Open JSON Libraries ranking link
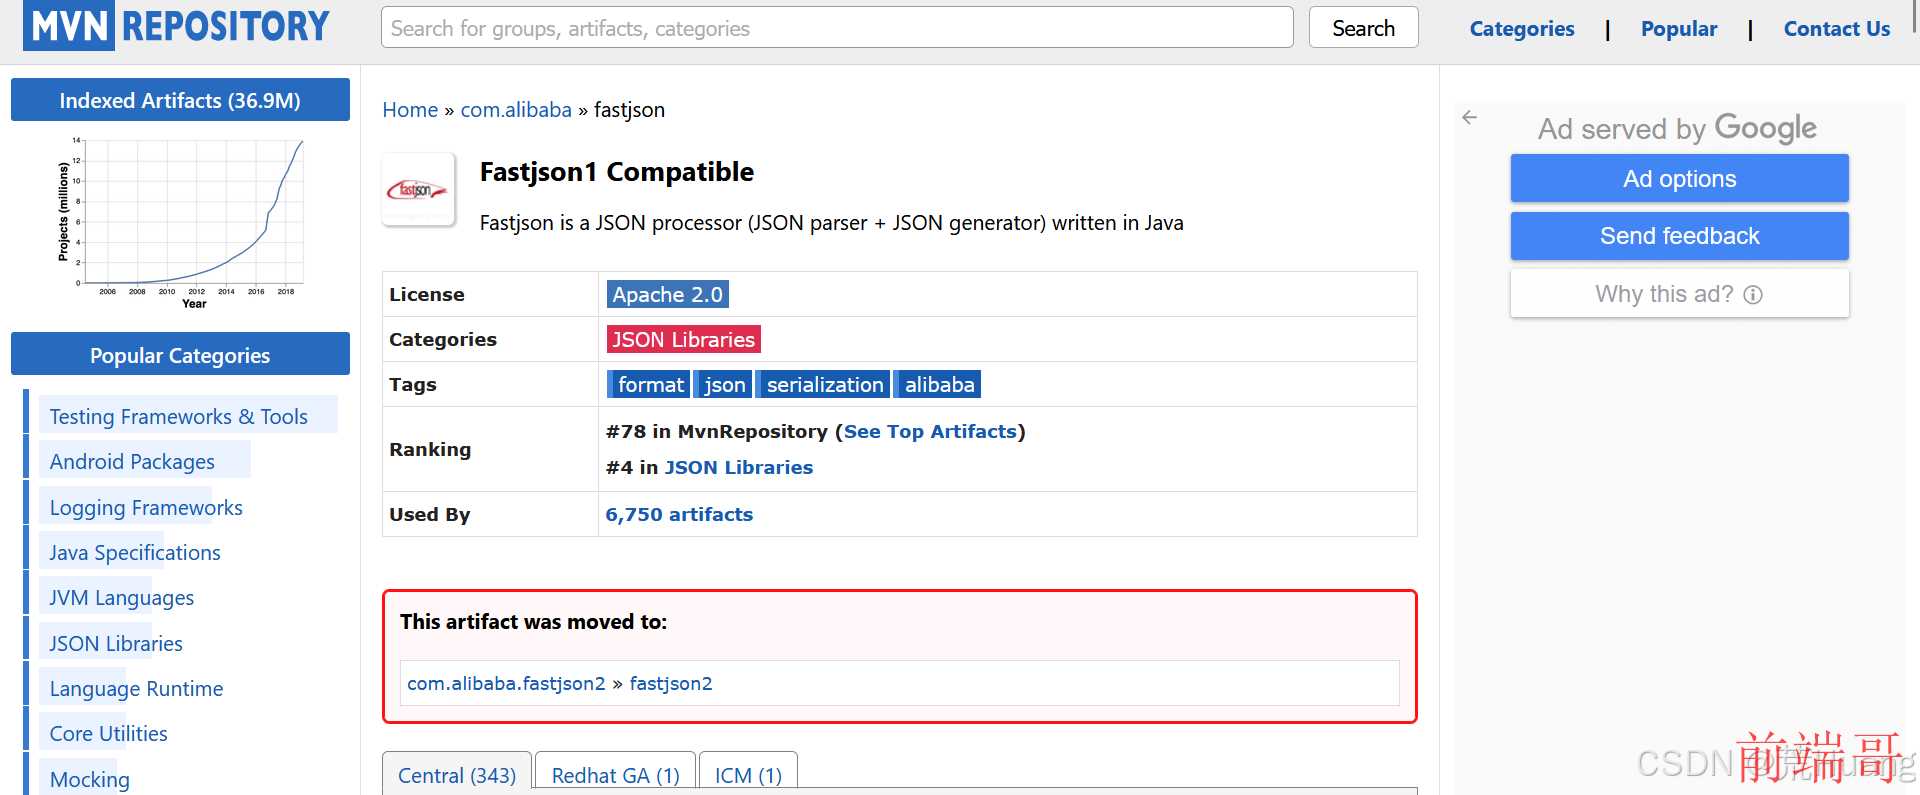Image resolution: width=1920 pixels, height=795 pixels. point(739,467)
